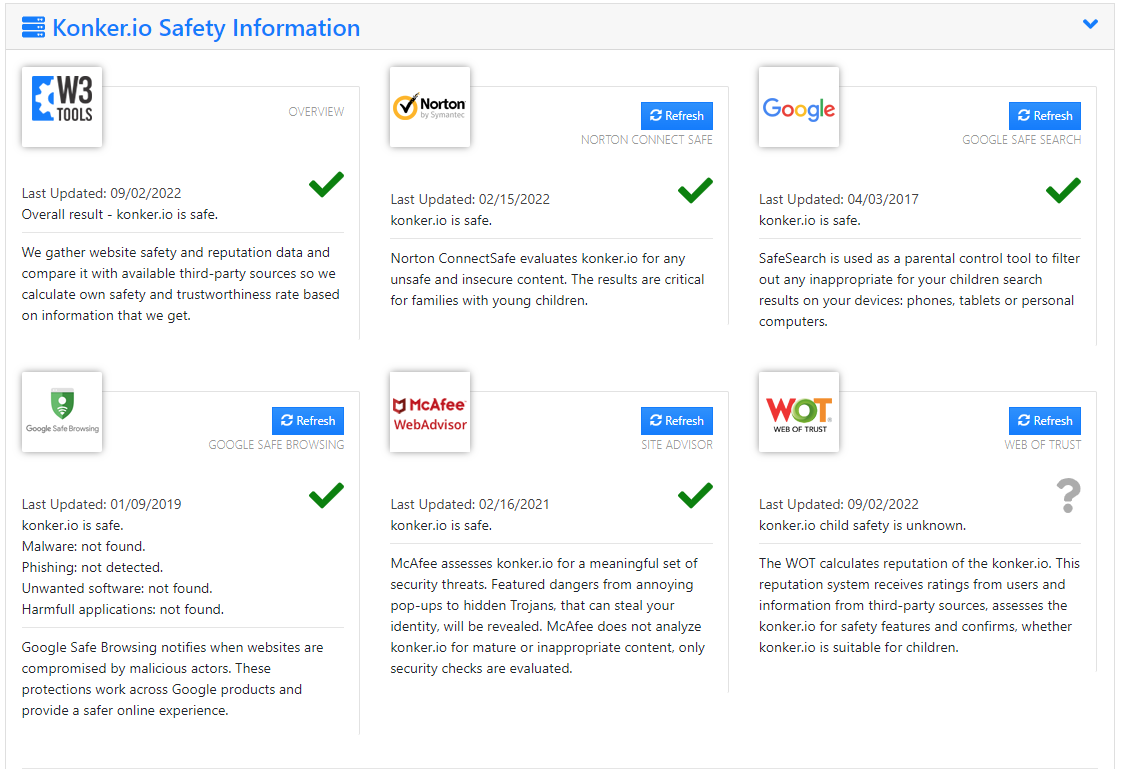Click 'Last Updated: 04/03/2017' text
This screenshot has width=1121, height=769.
pos(839,199)
